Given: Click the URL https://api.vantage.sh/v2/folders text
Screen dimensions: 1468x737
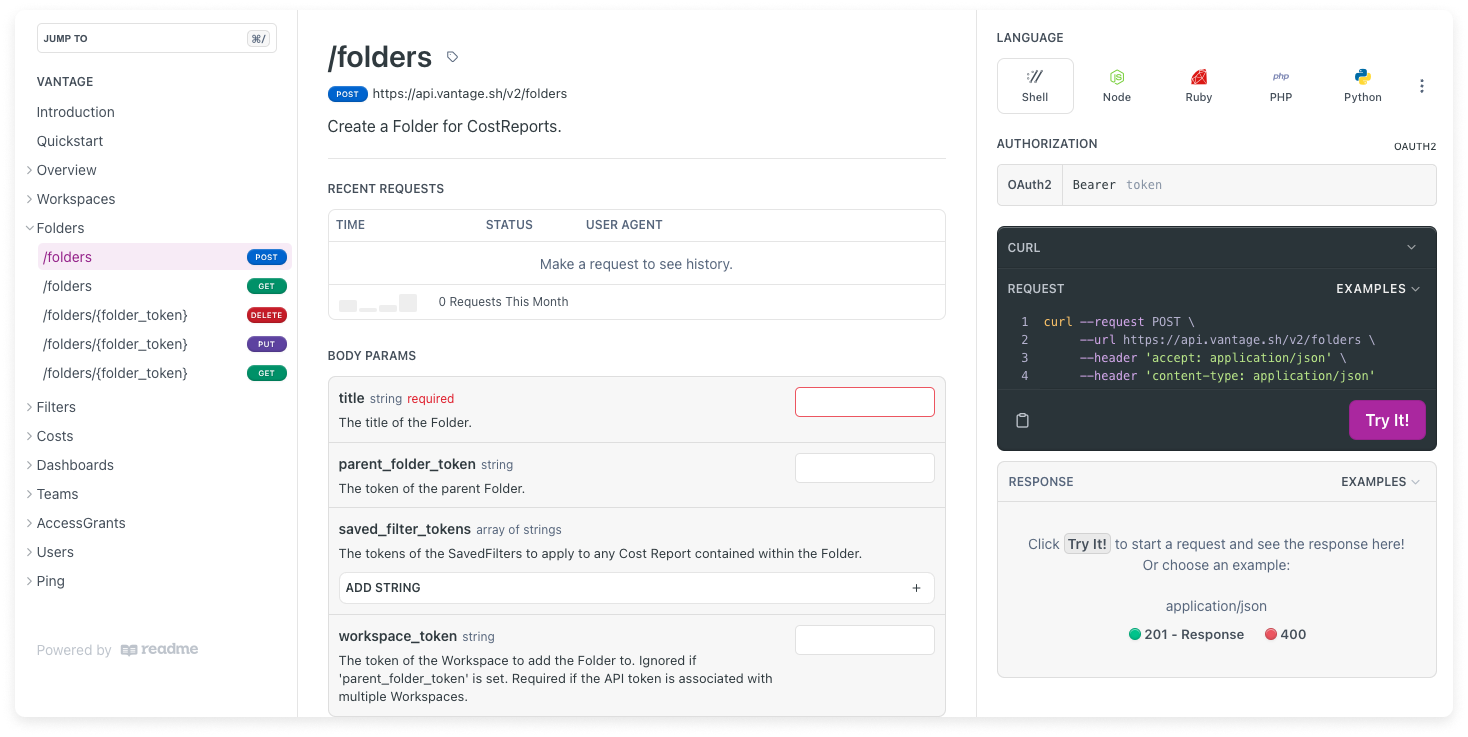Looking at the screenshot, I should point(470,94).
